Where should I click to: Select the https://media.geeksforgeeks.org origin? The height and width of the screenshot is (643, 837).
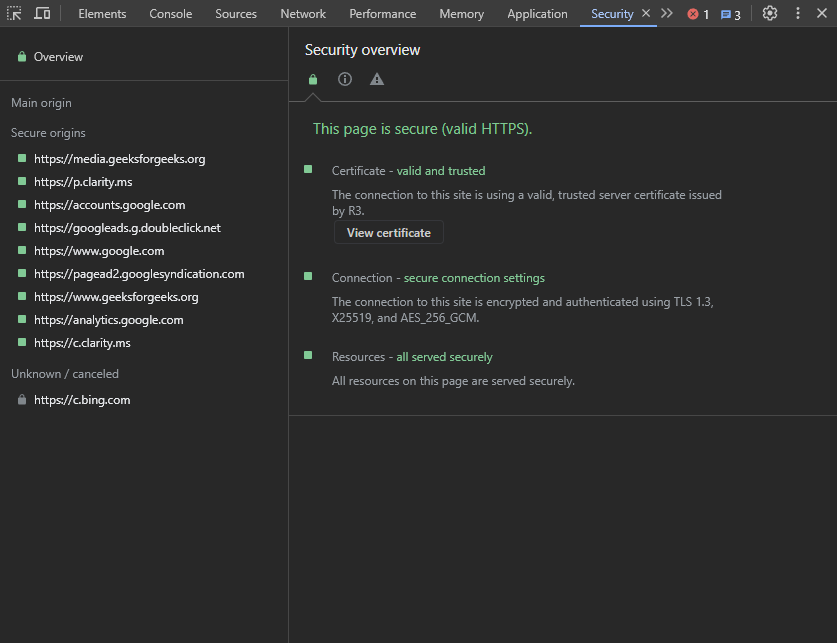coord(119,159)
